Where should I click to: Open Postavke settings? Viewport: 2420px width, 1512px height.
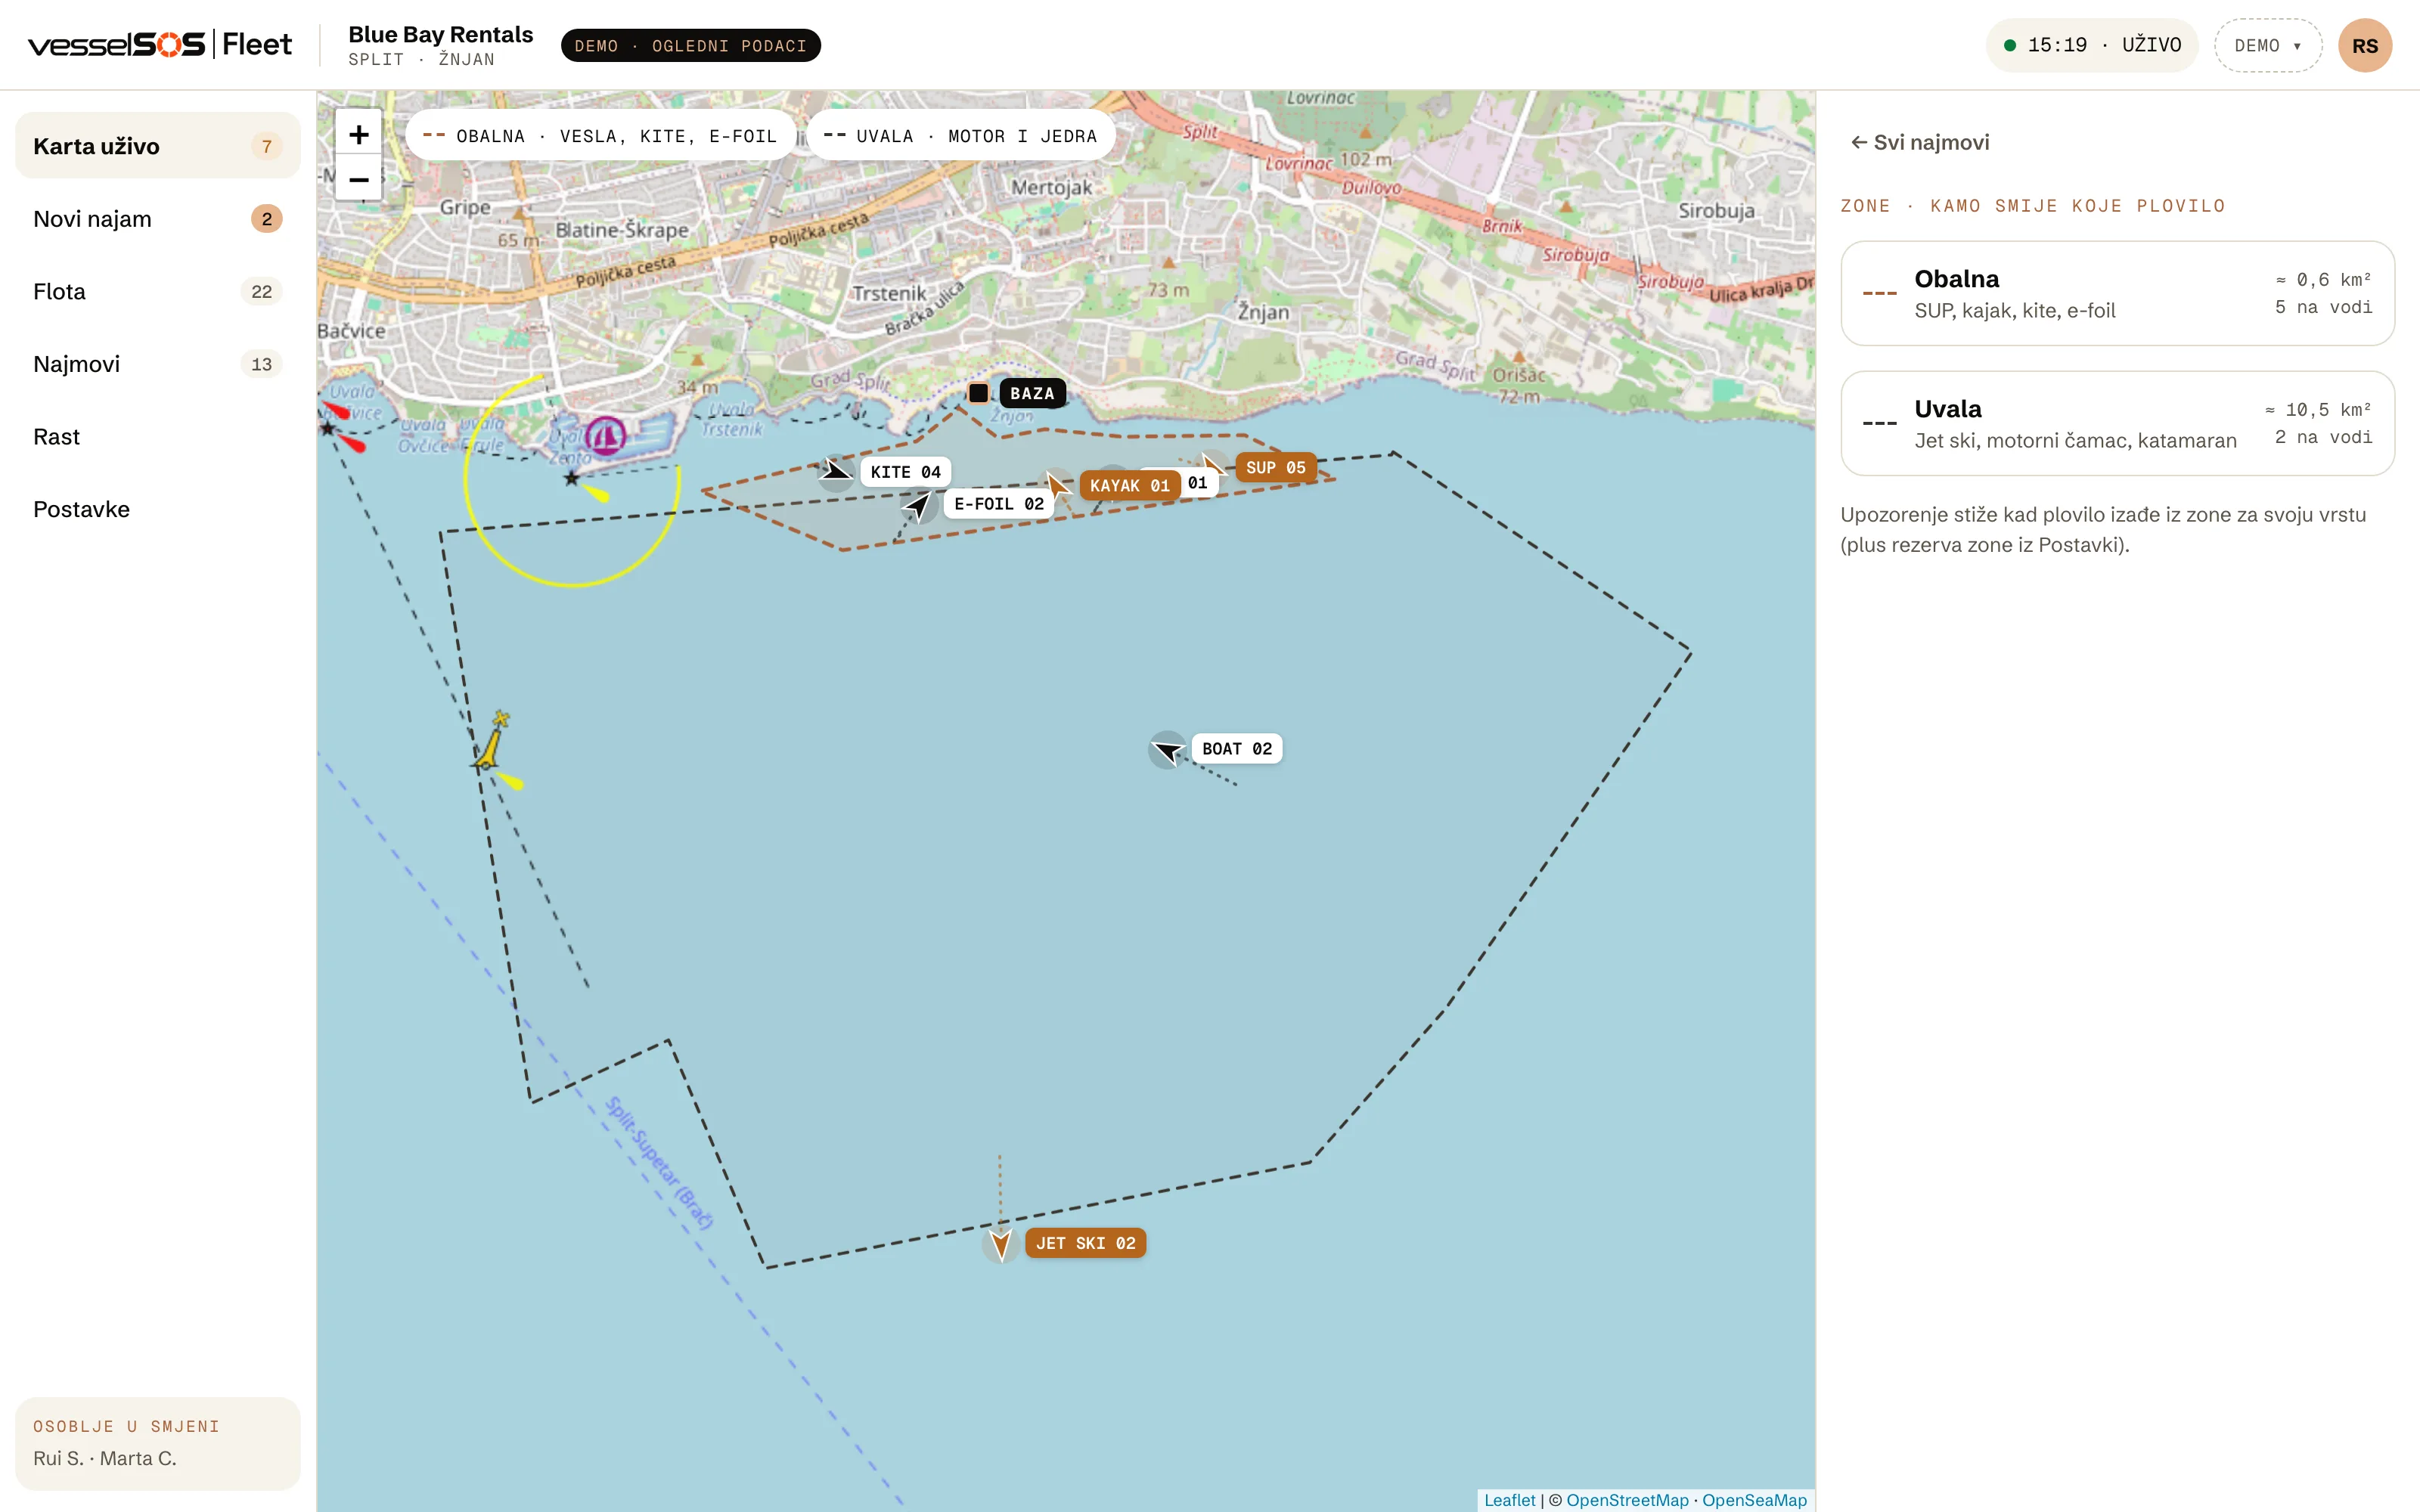click(x=158, y=509)
